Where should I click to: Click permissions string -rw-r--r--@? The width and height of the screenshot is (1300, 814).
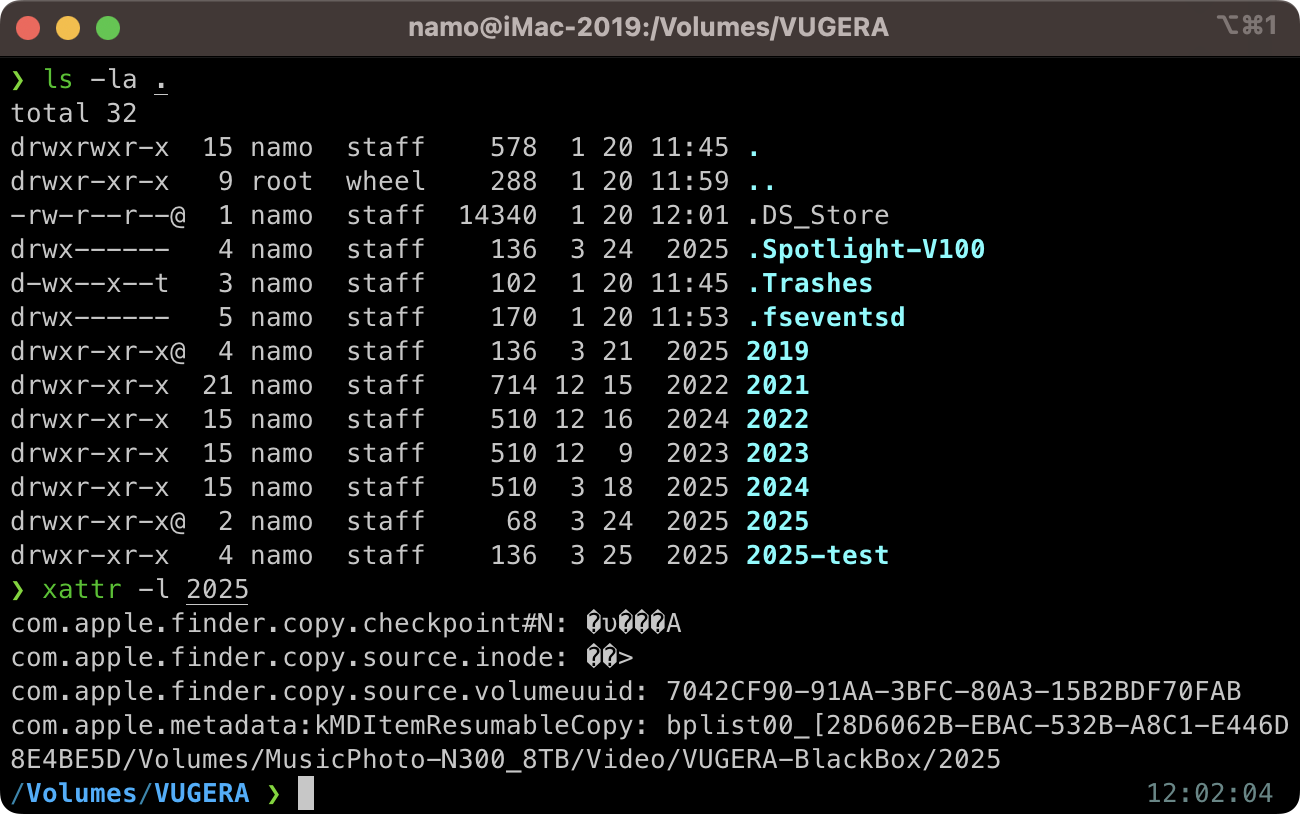click(x=97, y=216)
